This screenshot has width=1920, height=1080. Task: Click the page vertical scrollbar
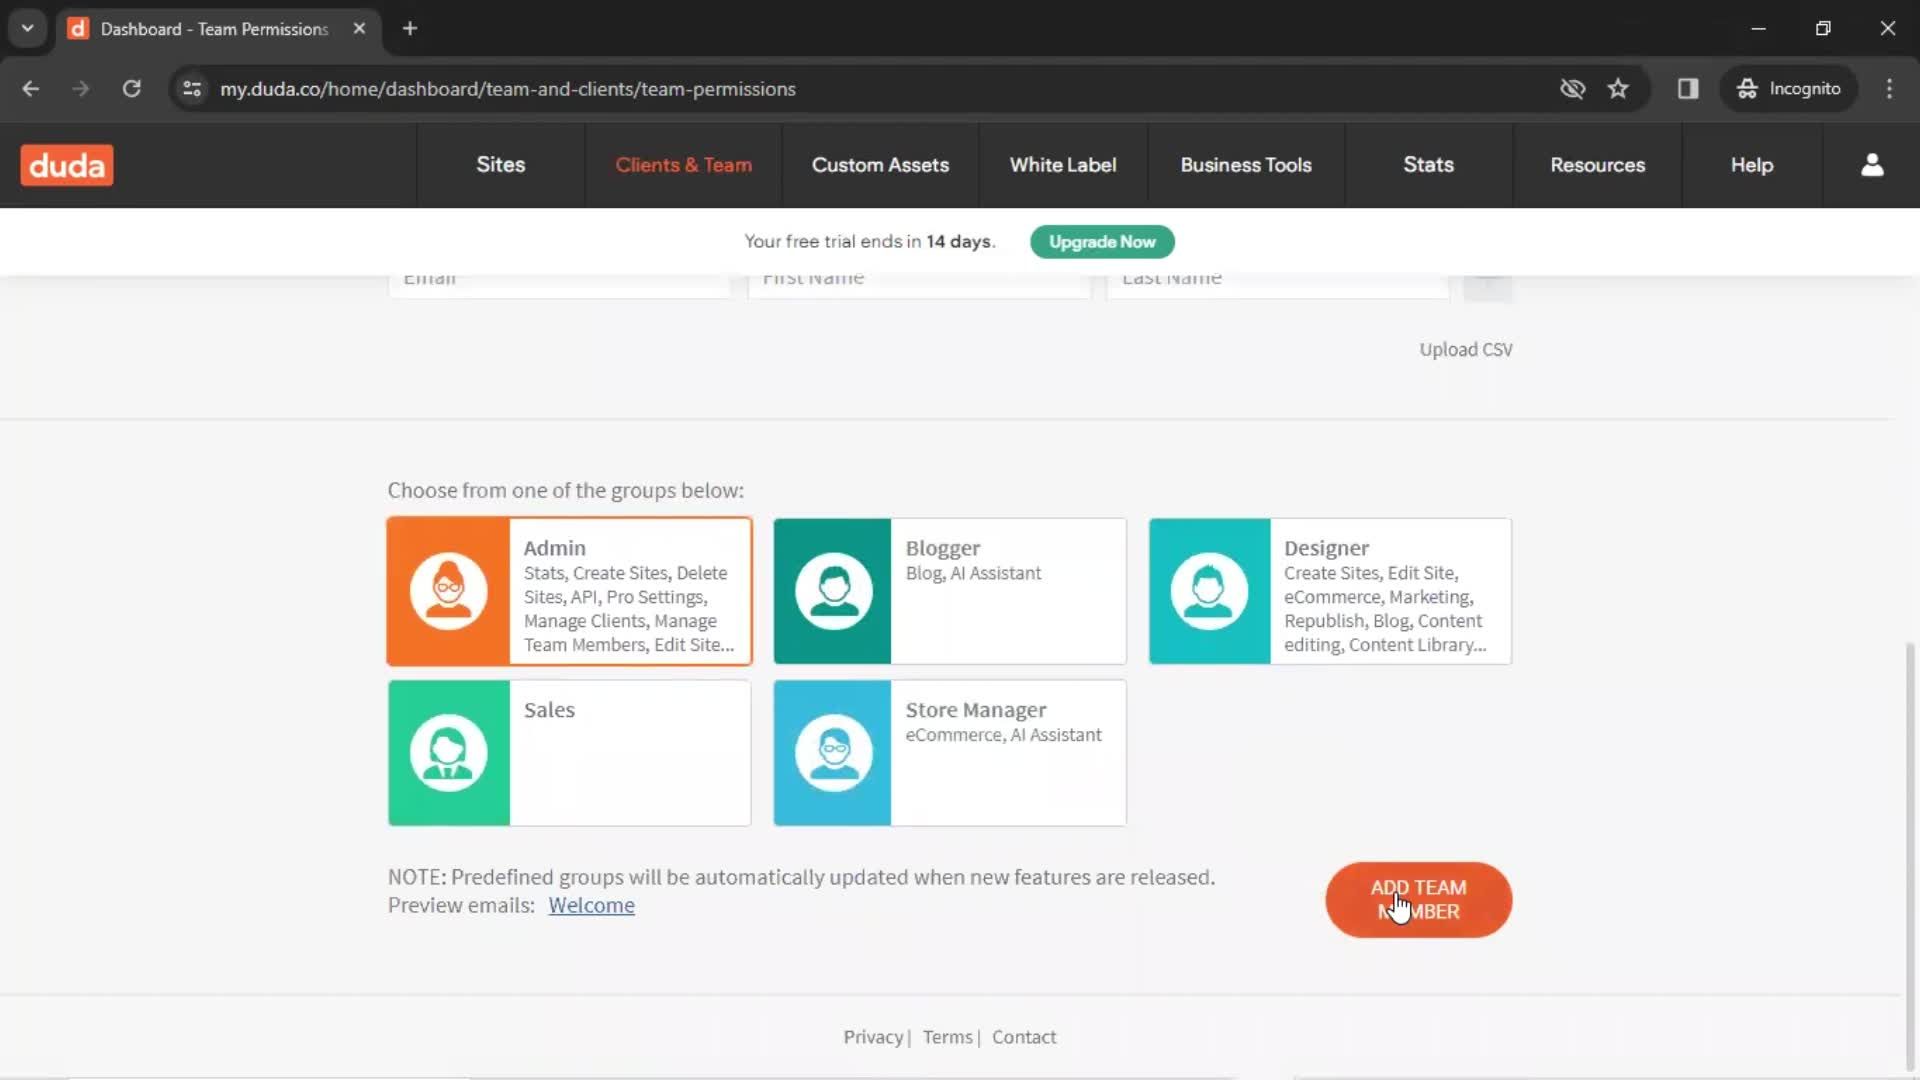pos(1910,855)
